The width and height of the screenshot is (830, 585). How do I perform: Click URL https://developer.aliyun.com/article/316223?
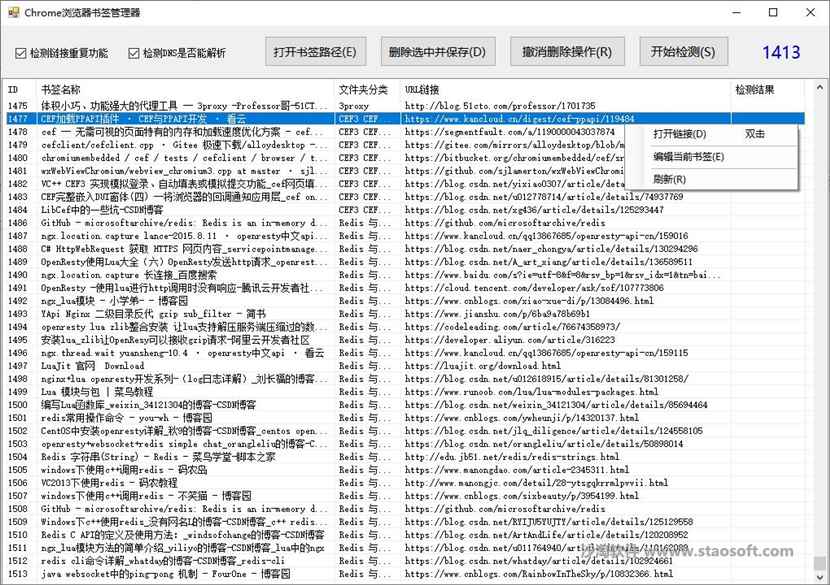click(x=510, y=340)
